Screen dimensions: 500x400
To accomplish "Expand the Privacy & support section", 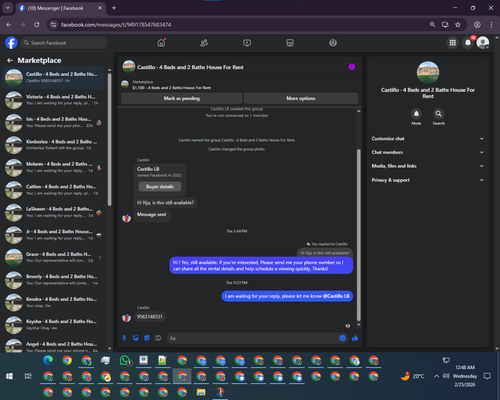I will (428, 180).
